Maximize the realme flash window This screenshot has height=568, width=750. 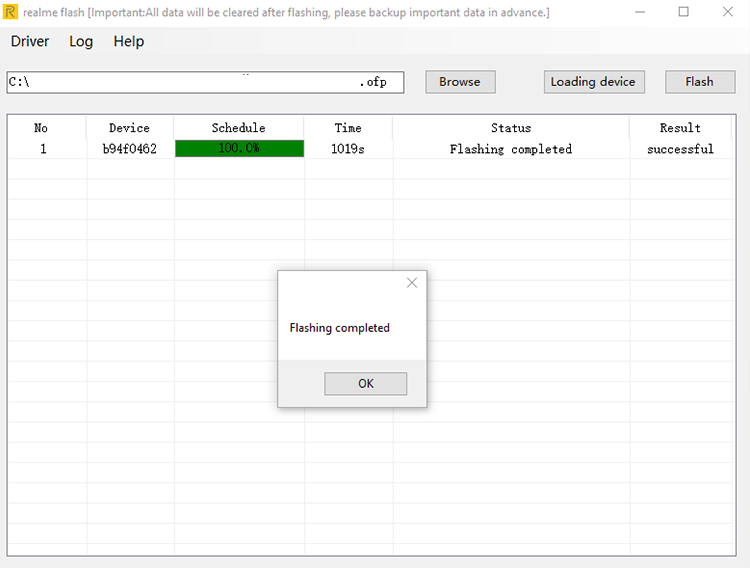(x=684, y=12)
